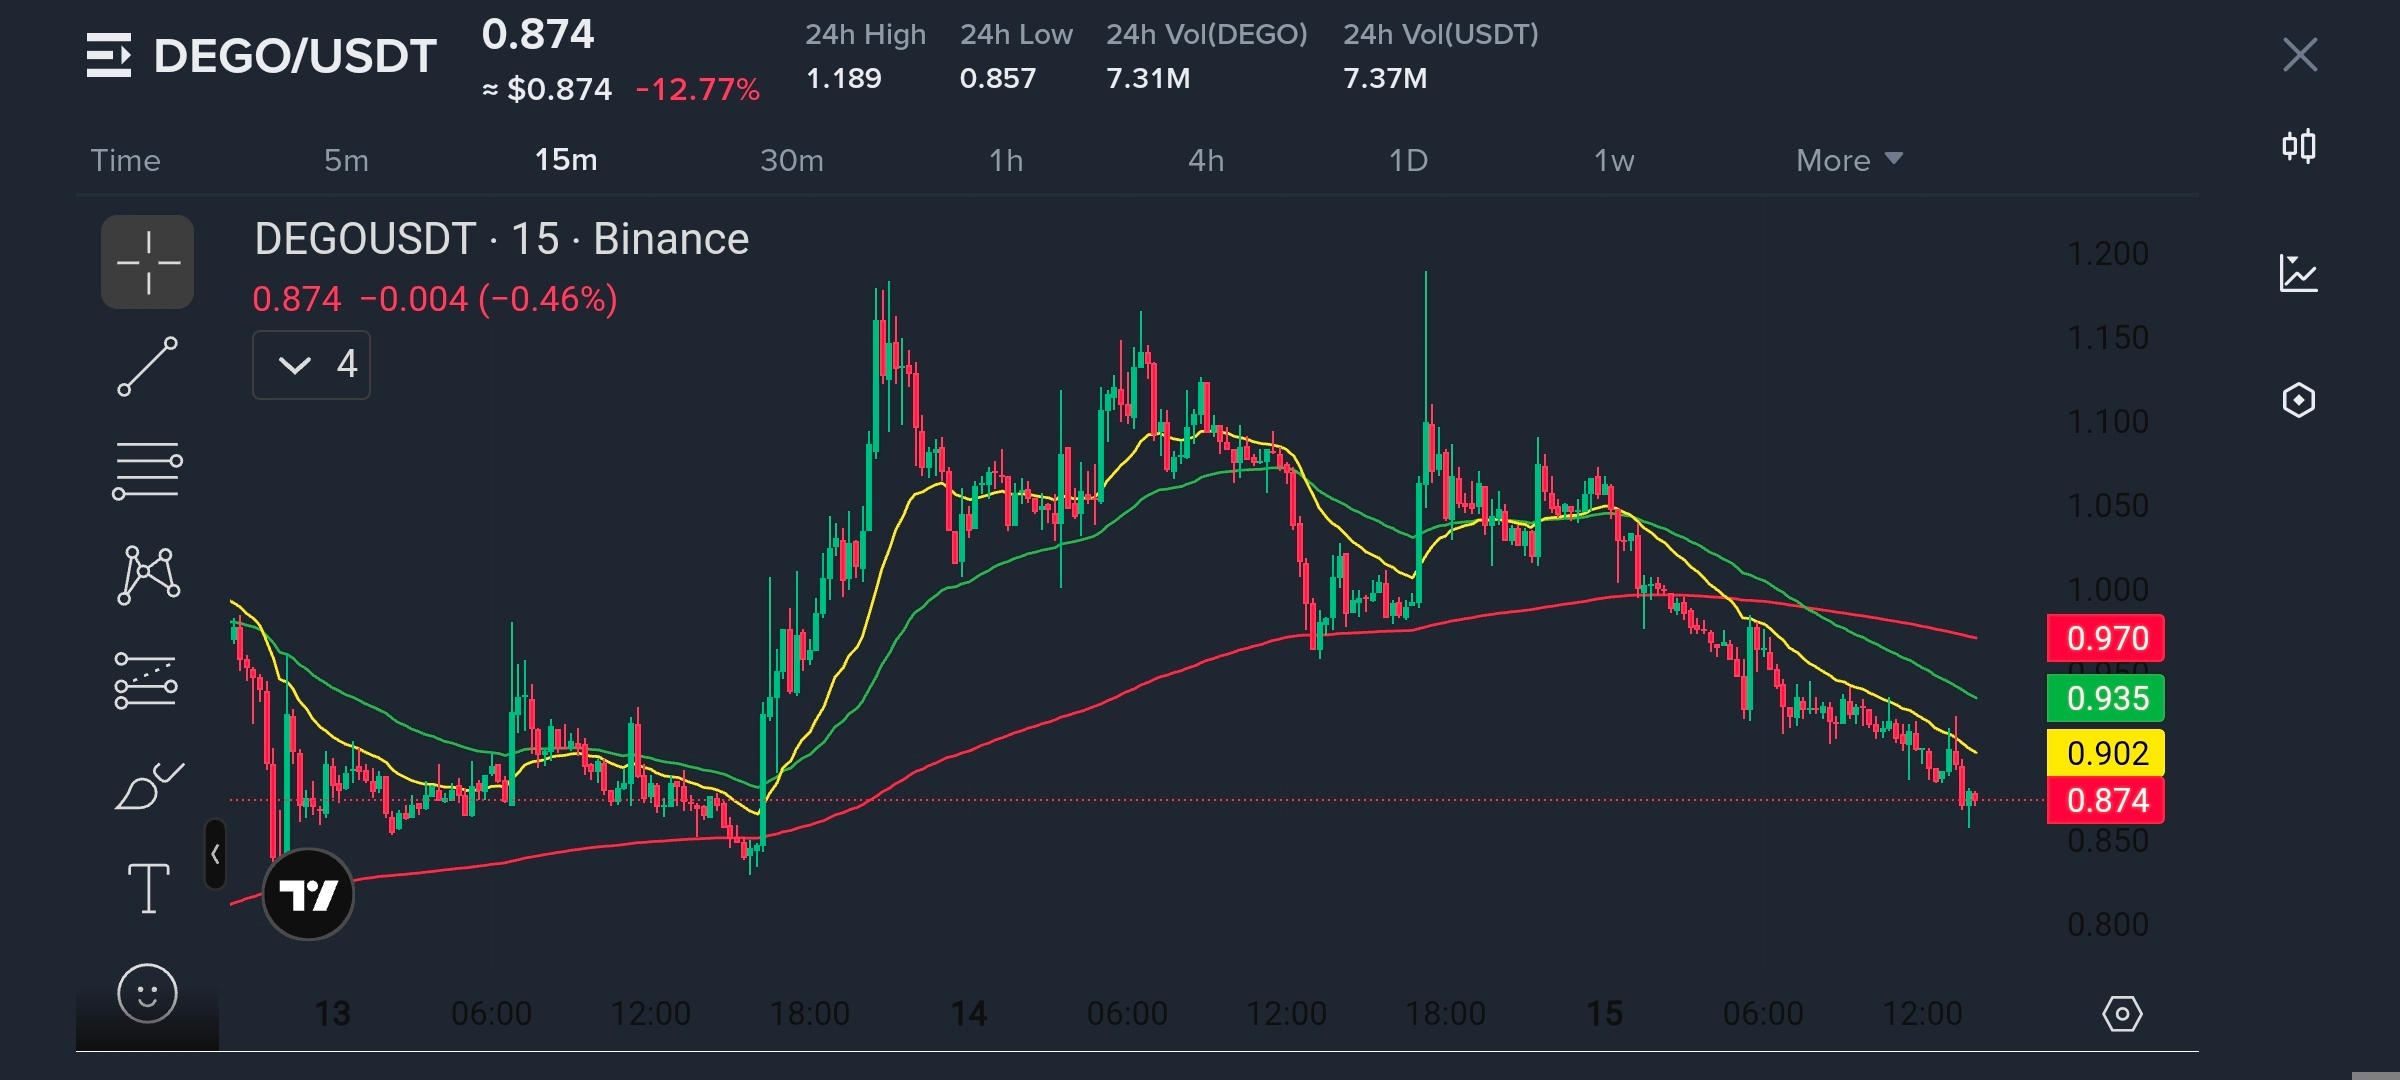Collapse the drawing toolbar side arrow
The image size is (2400, 1080).
click(215, 854)
